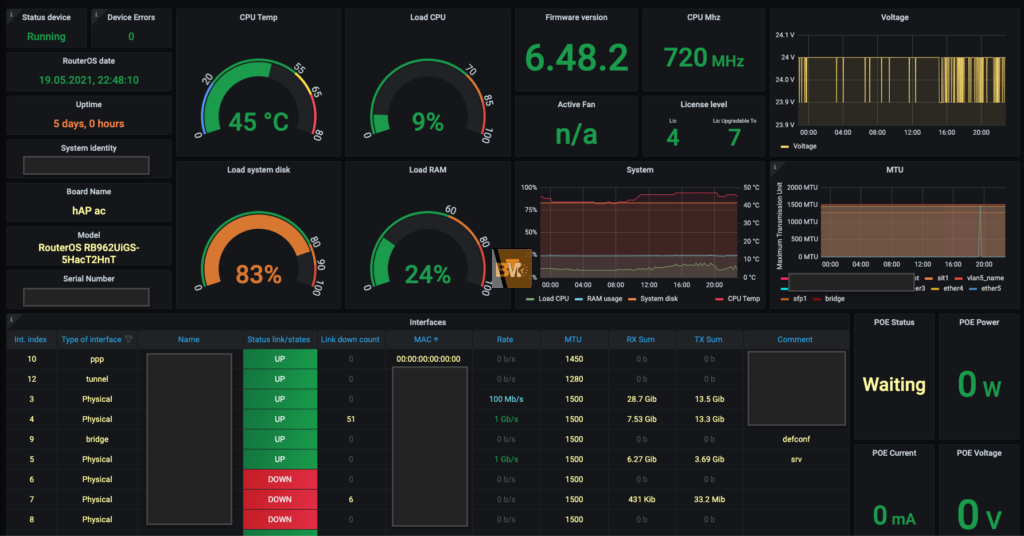Sort the table by Rate column header
Viewport: 1024px width, 536px height.
pos(505,339)
